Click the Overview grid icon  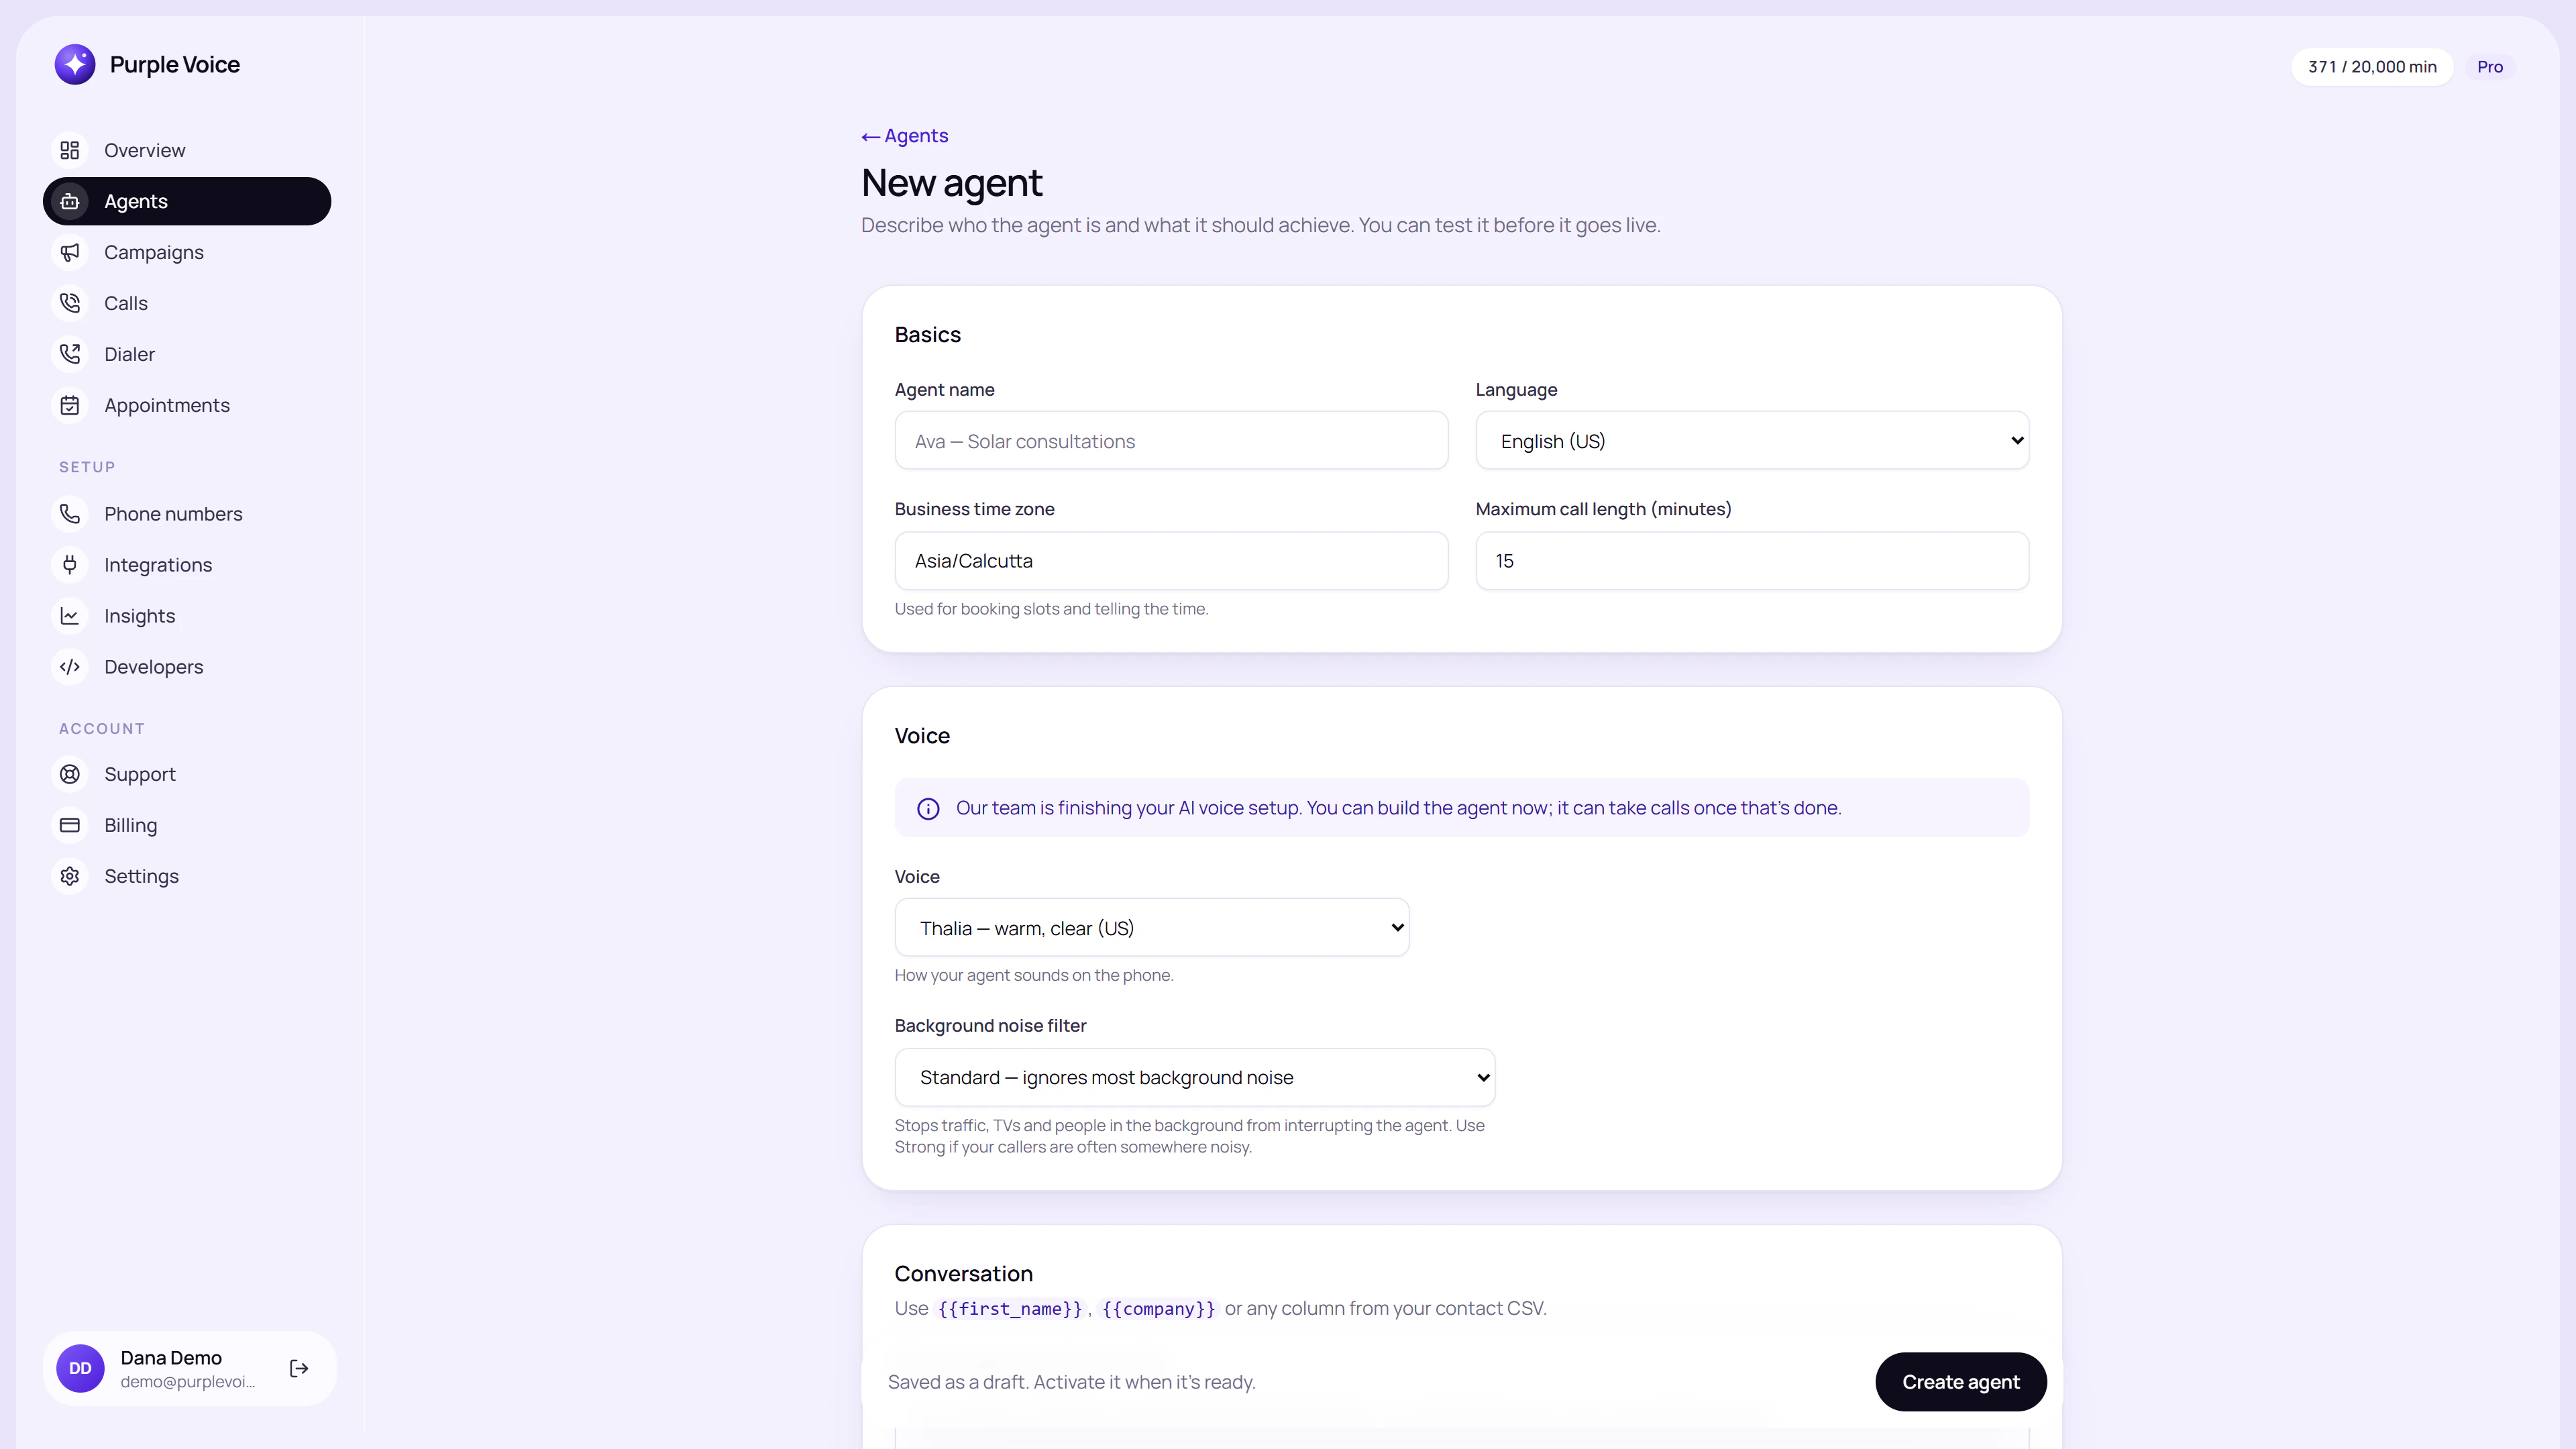[70, 150]
